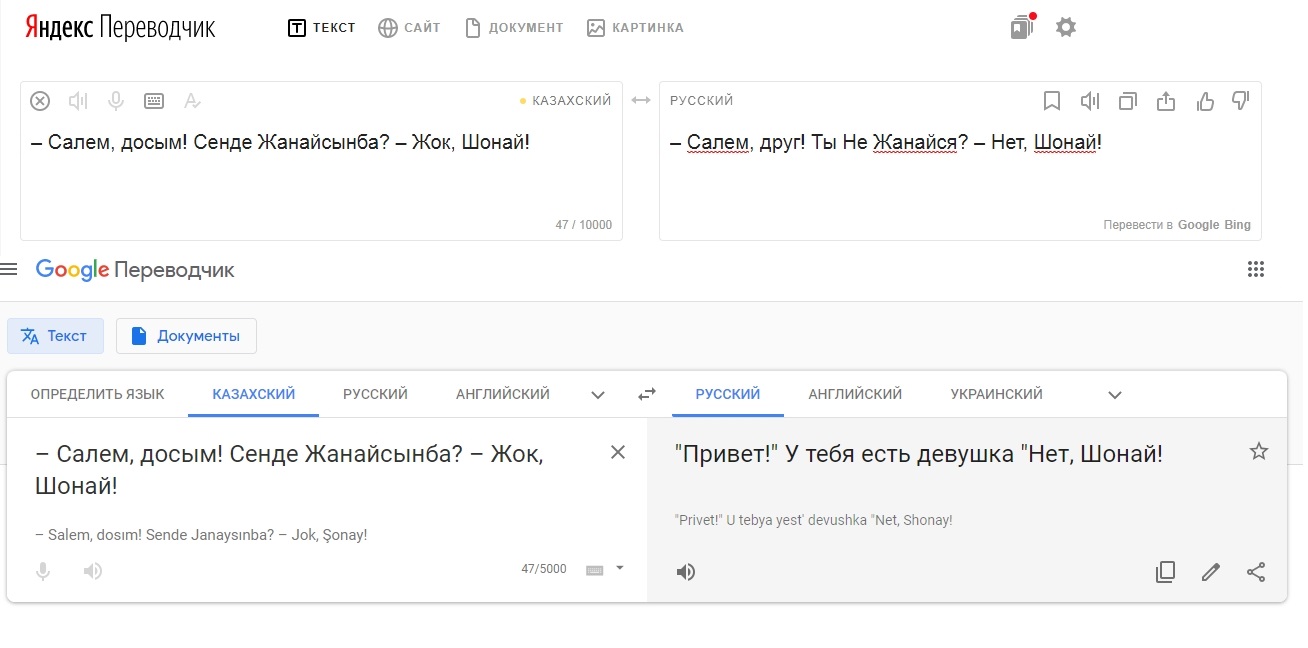1308x648 pixels.
Task: Follow the Bing translate link
Action: (1238, 225)
